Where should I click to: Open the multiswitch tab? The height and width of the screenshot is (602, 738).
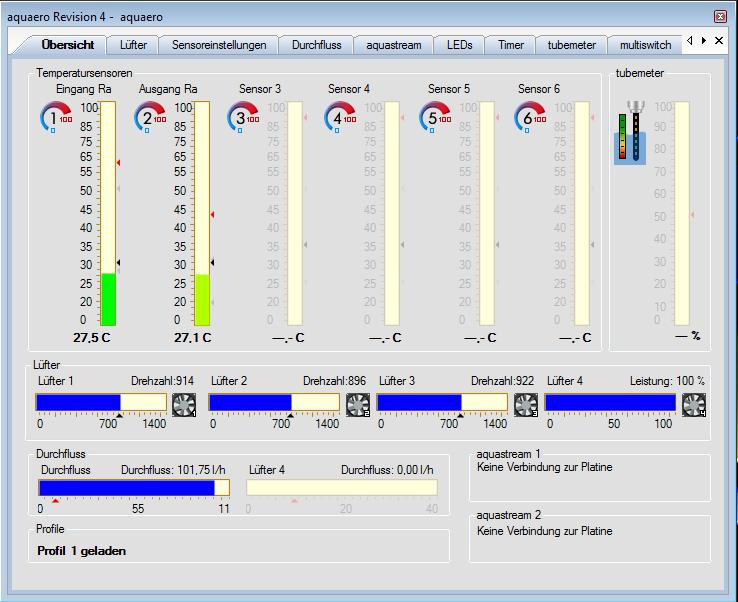pos(645,45)
